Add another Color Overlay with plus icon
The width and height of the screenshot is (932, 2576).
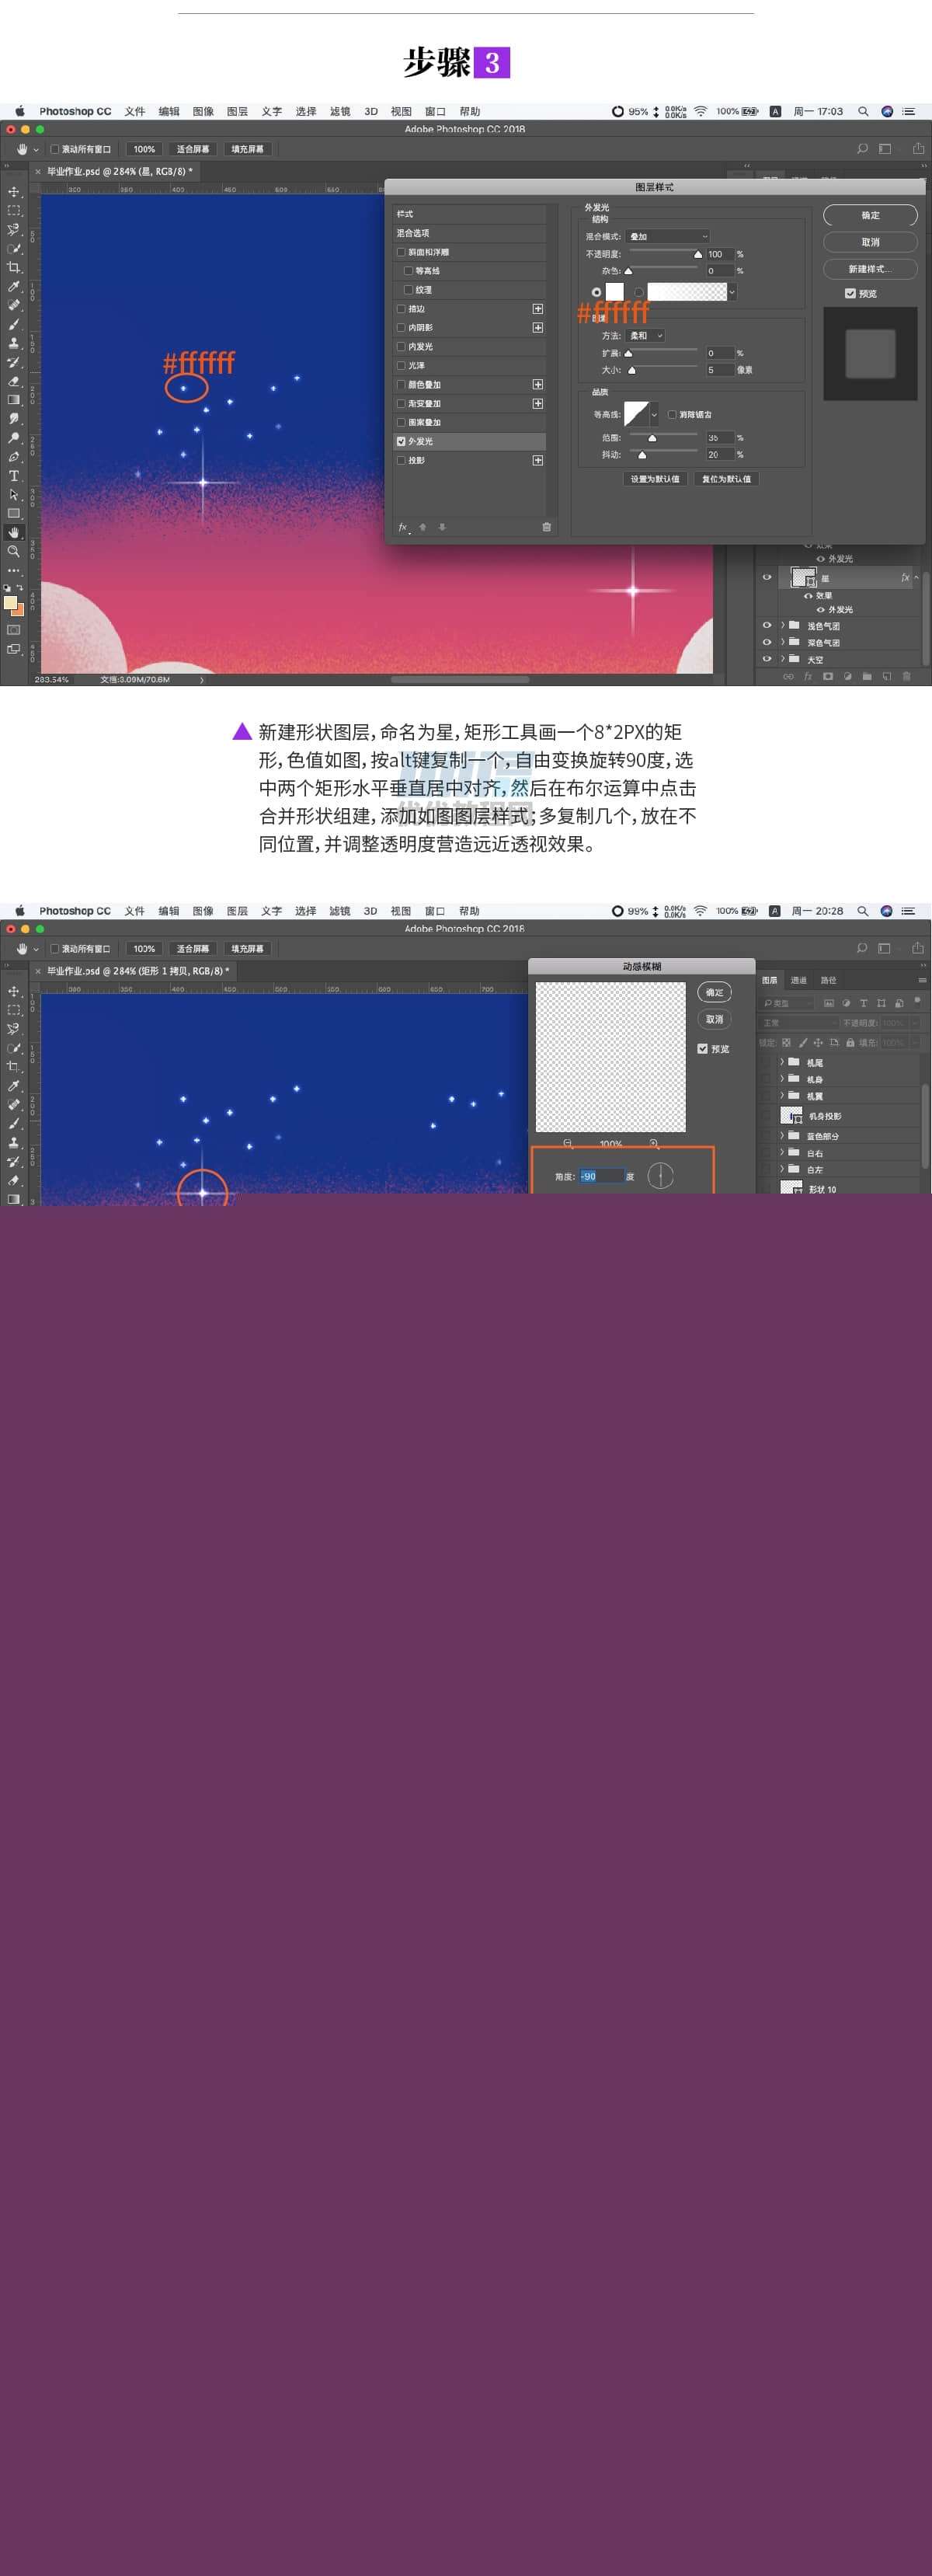(x=538, y=384)
